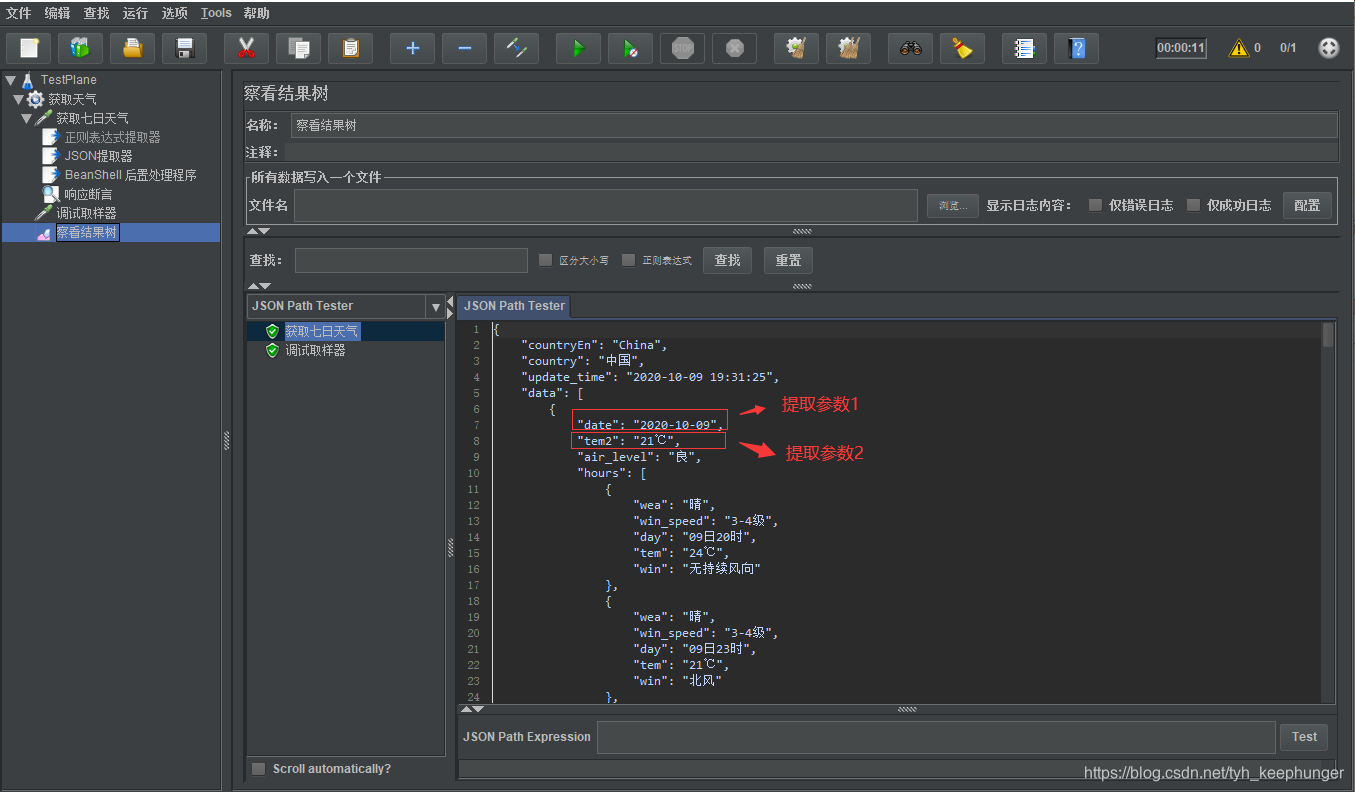Open the 编辑 menu
The width and height of the screenshot is (1355, 792).
click(58, 13)
